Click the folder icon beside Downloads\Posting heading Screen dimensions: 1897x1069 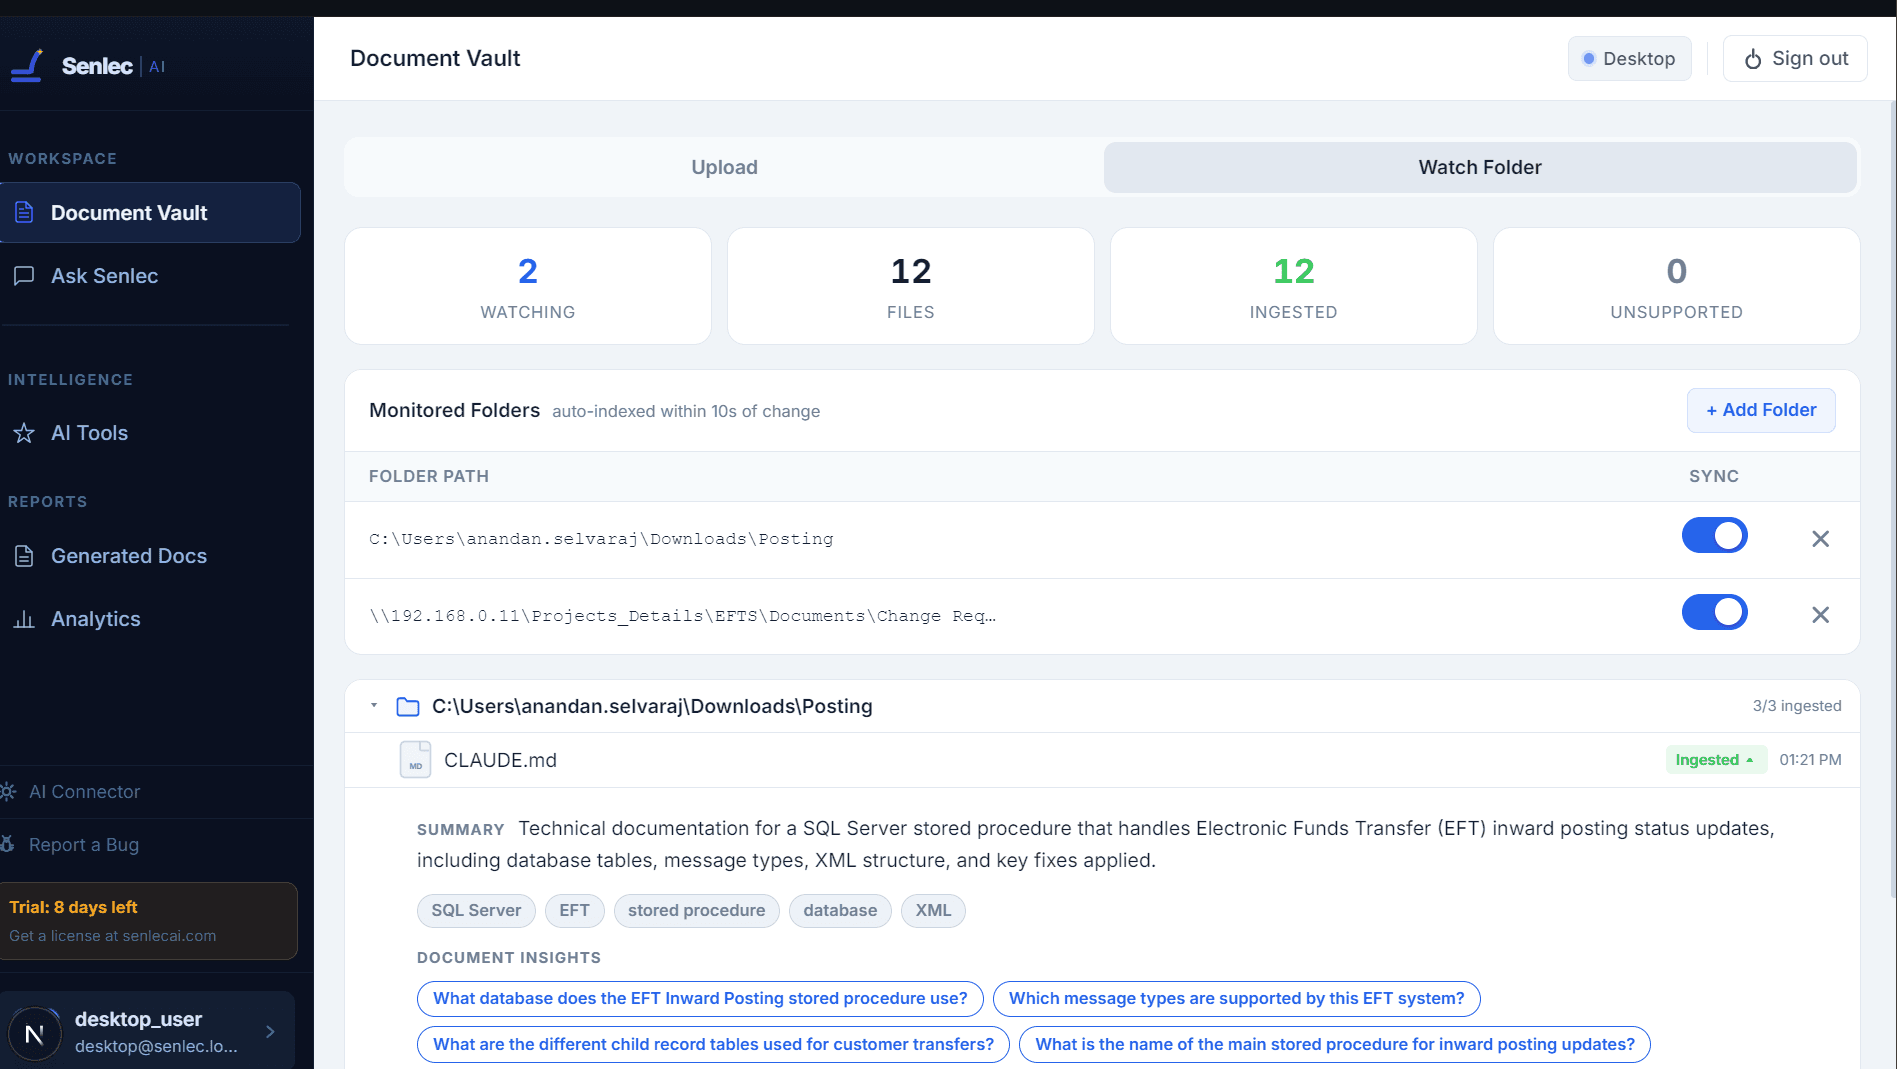pyautogui.click(x=407, y=707)
